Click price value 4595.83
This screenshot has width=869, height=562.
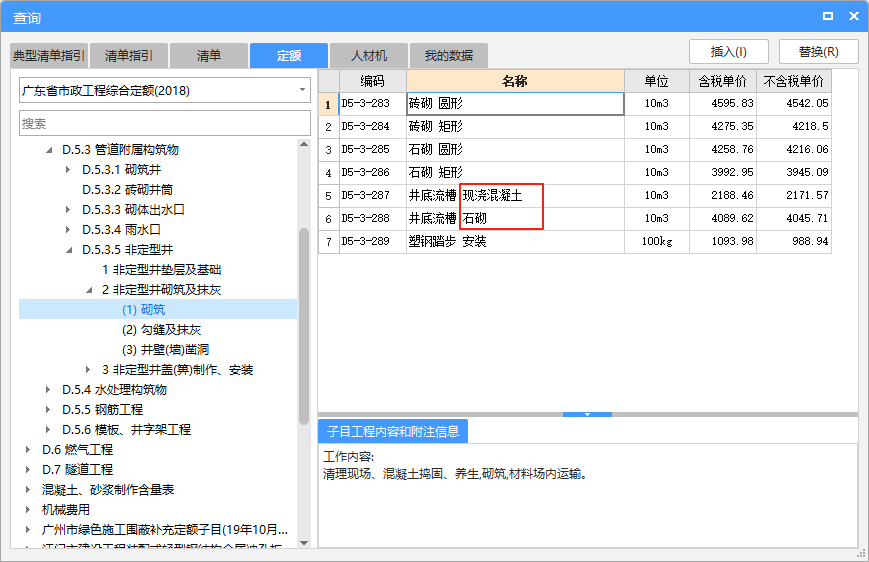coord(723,104)
